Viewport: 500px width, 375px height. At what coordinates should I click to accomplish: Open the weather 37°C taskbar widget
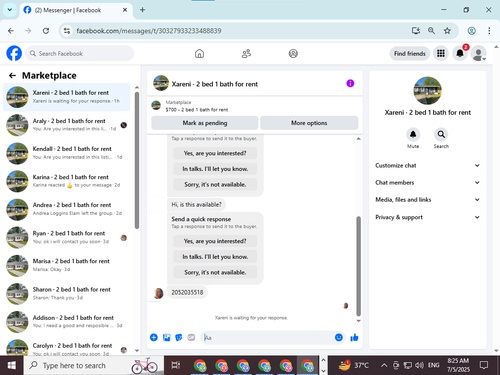pyautogui.click(x=353, y=365)
